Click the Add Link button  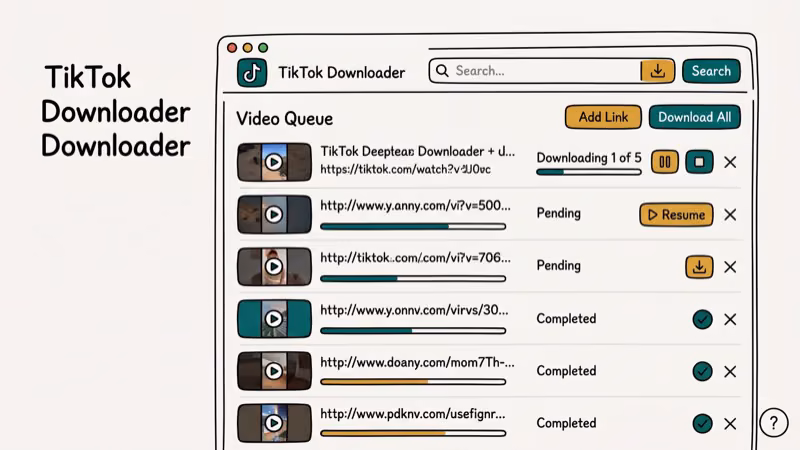603,117
